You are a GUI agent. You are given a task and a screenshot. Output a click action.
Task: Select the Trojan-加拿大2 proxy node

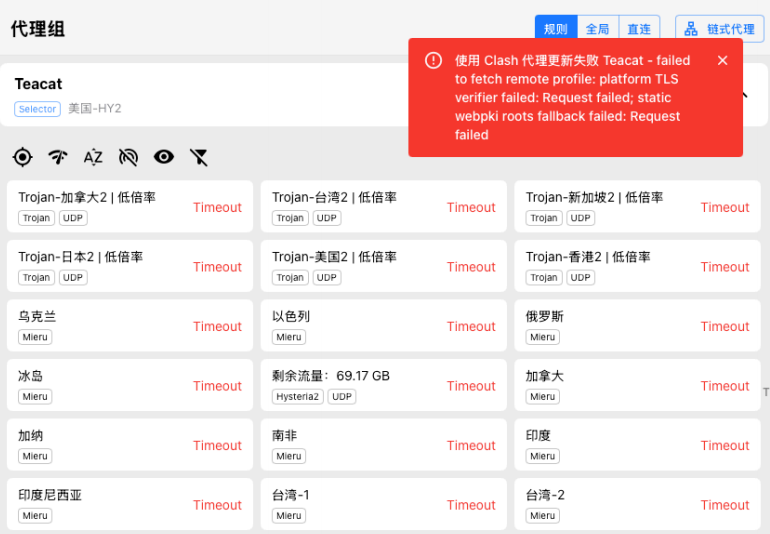coord(130,206)
